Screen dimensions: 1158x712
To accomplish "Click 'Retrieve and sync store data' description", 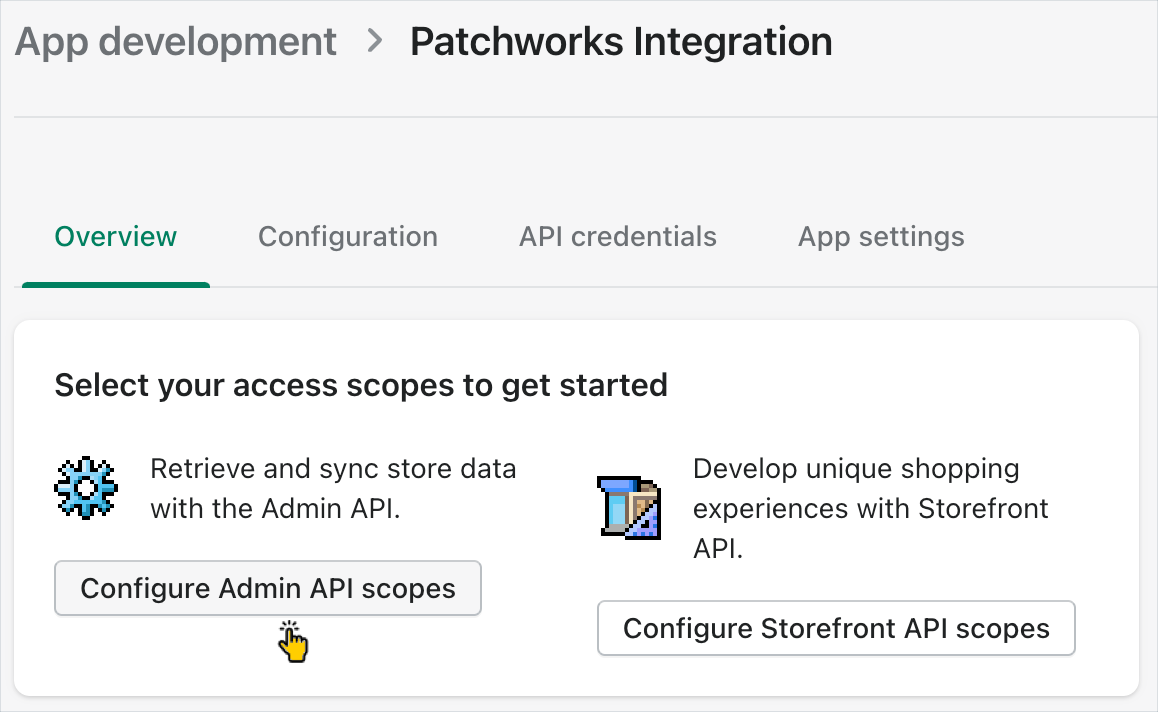I will pos(333,469).
